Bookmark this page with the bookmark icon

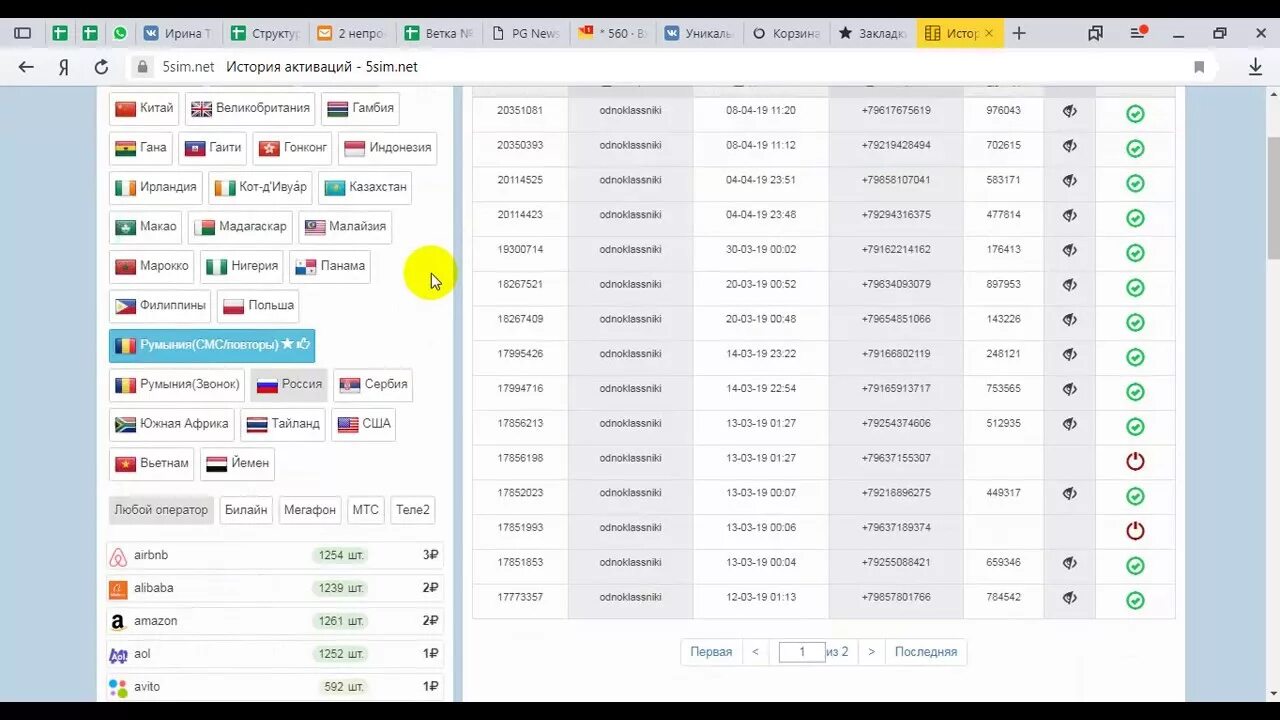[x=1199, y=67]
